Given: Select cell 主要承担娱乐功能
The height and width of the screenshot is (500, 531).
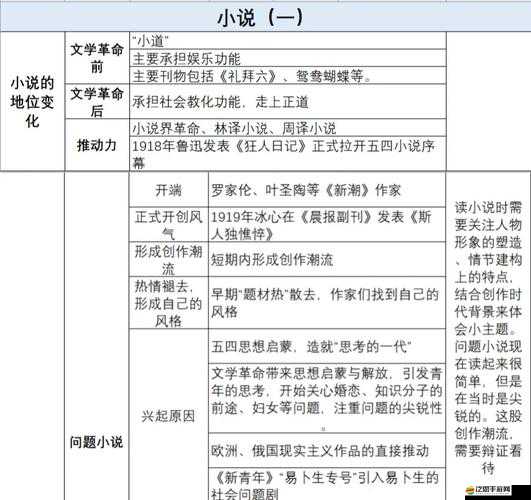Looking at the screenshot, I should coord(288,58).
